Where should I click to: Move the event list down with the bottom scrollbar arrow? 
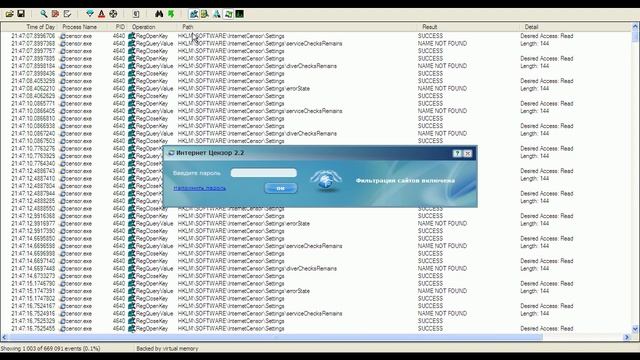[x=635, y=329]
